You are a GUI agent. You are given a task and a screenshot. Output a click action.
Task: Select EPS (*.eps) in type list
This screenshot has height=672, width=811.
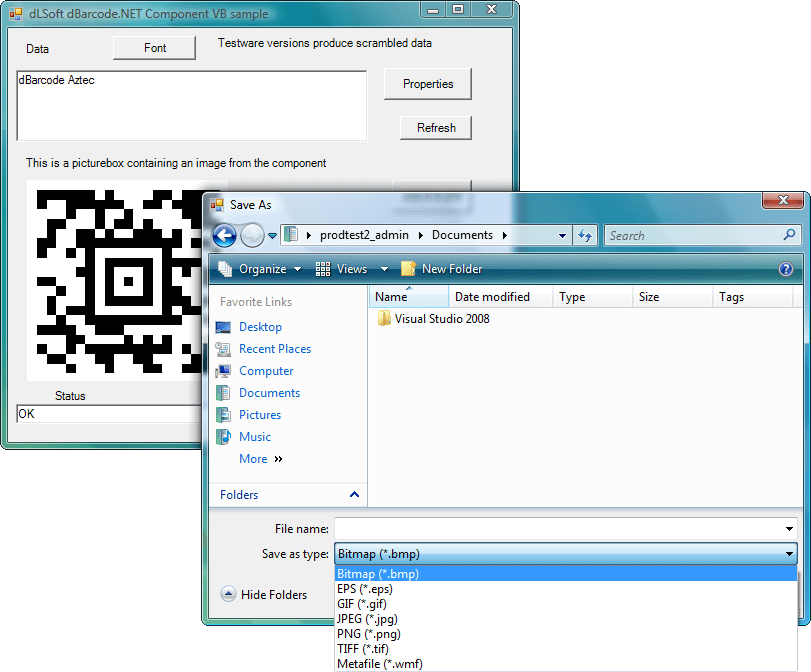click(x=565, y=589)
